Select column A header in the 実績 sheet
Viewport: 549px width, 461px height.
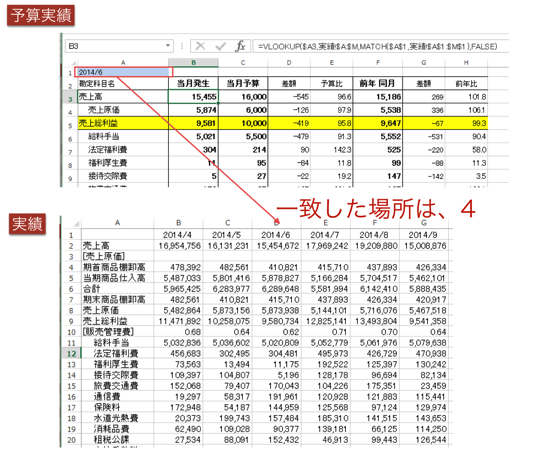click(117, 223)
